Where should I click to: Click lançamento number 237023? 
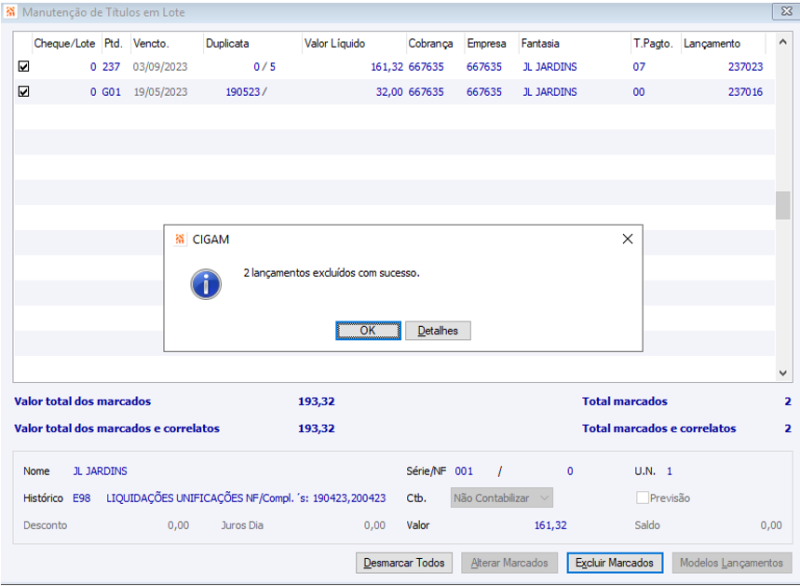(x=745, y=67)
